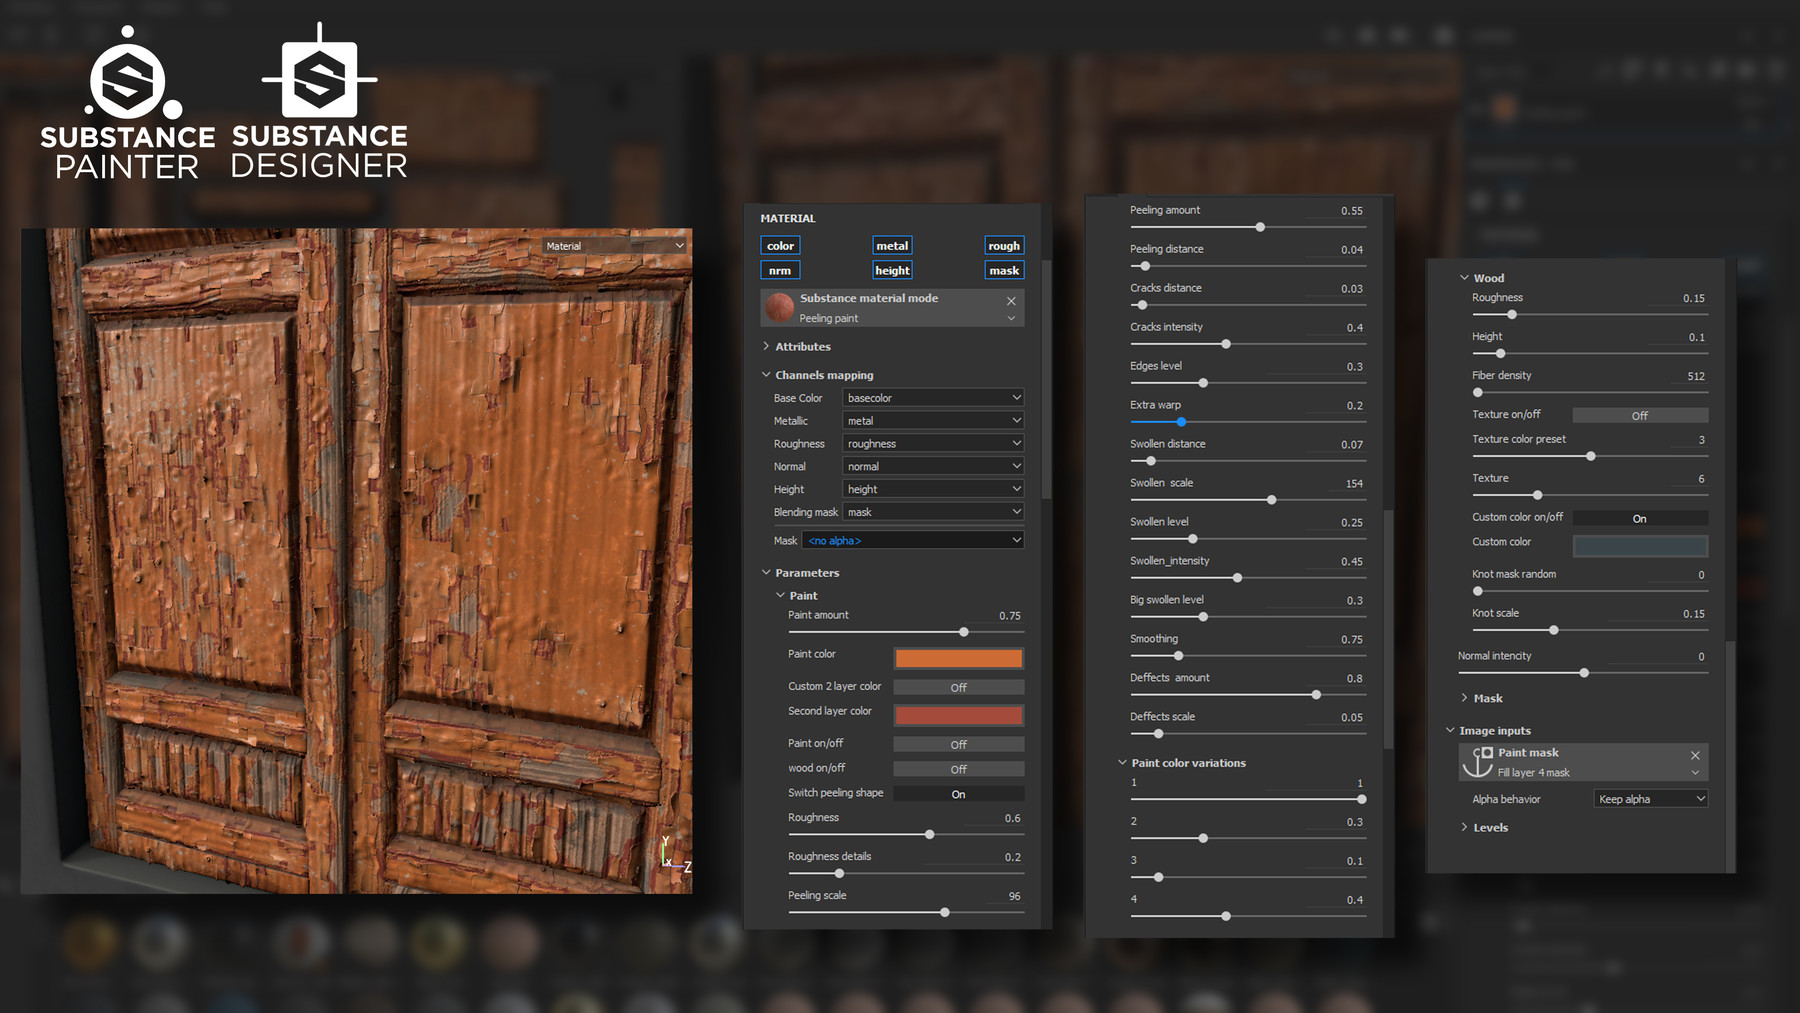Click the XYZ axis gizmo in viewport
Image resolution: width=1800 pixels, height=1013 pixels.
(674, 854)
